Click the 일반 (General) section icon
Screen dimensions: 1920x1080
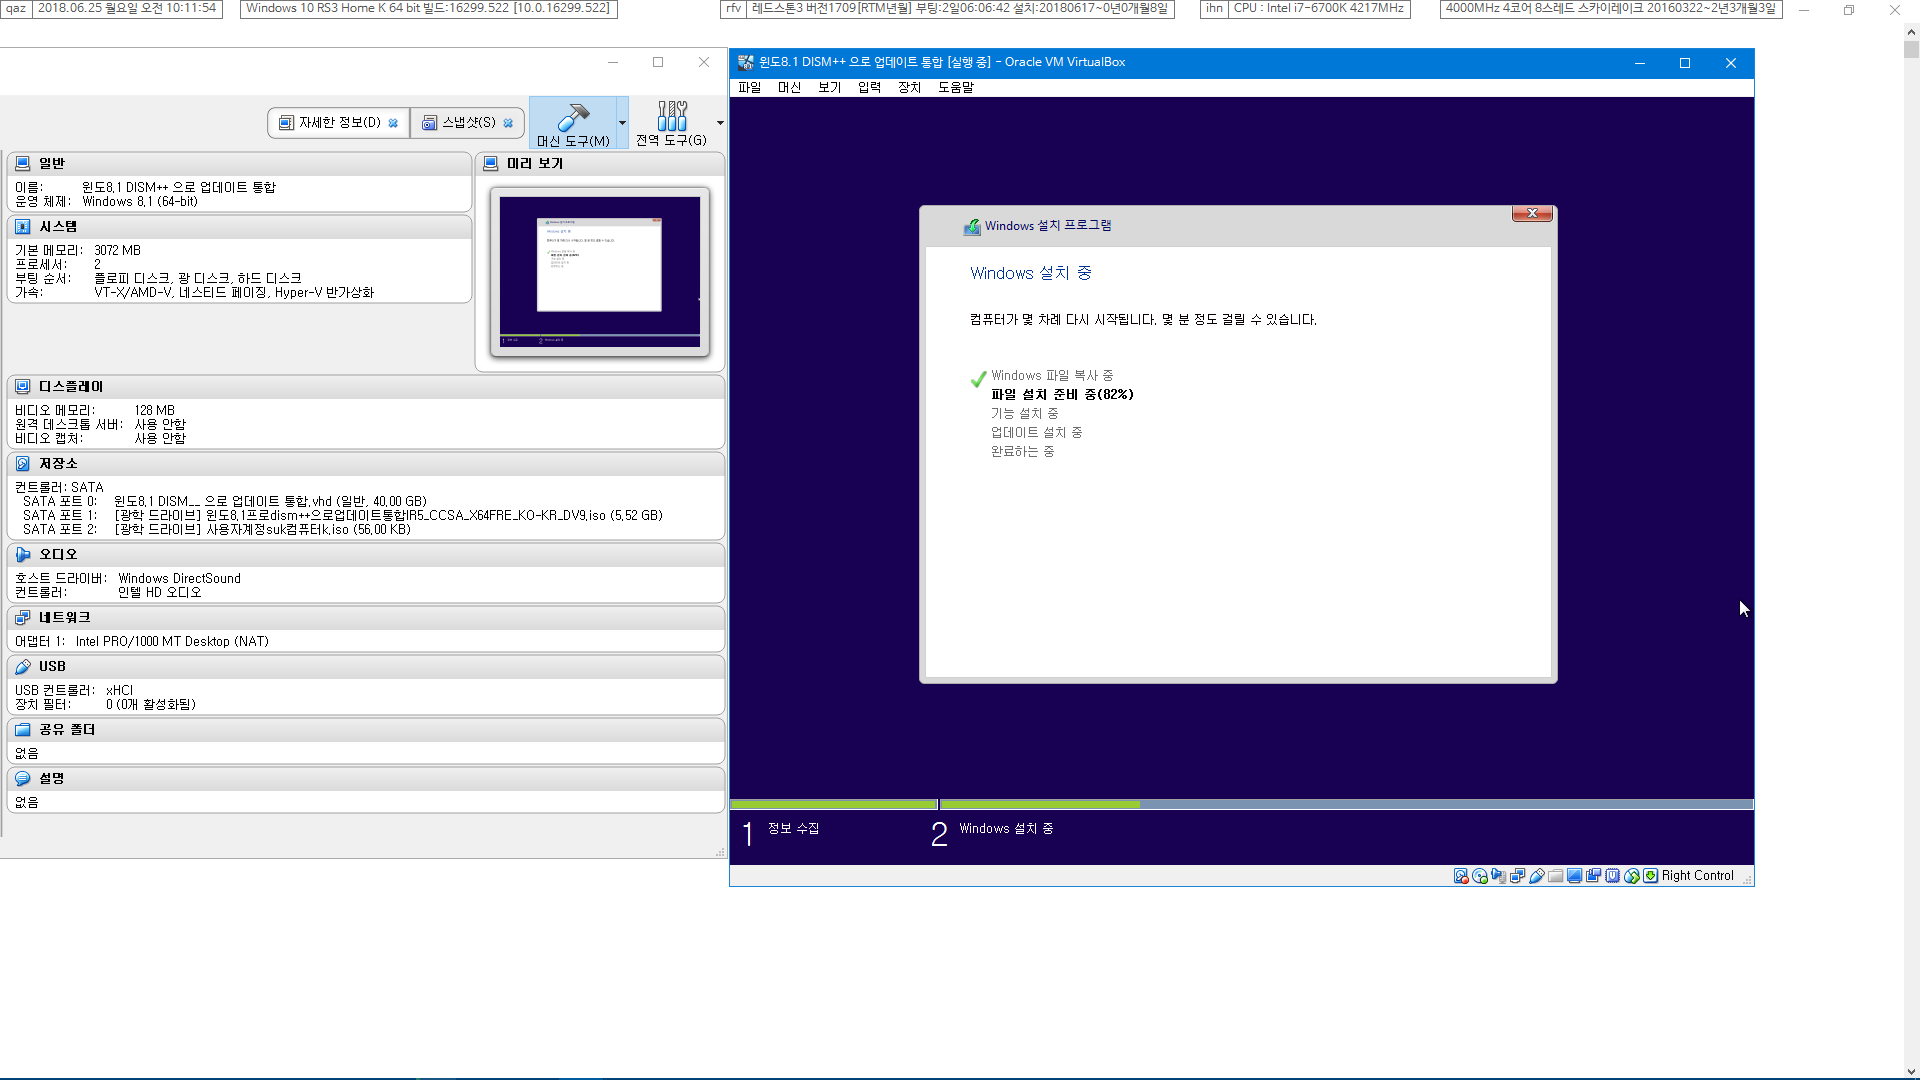pyautogui.click(x=23, y=163)
